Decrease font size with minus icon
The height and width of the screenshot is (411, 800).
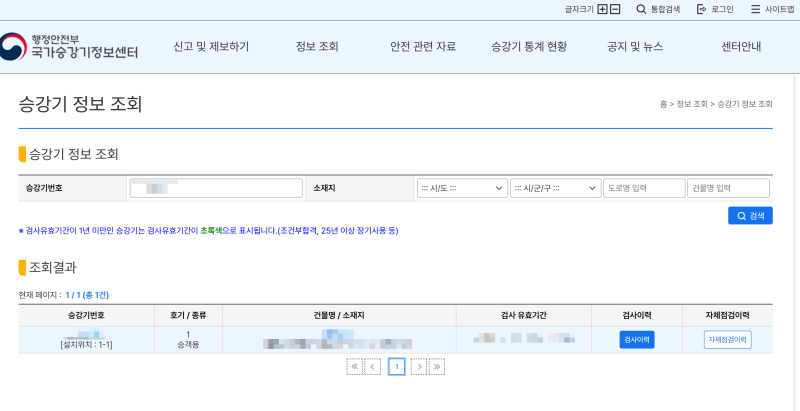pos(615,9)
